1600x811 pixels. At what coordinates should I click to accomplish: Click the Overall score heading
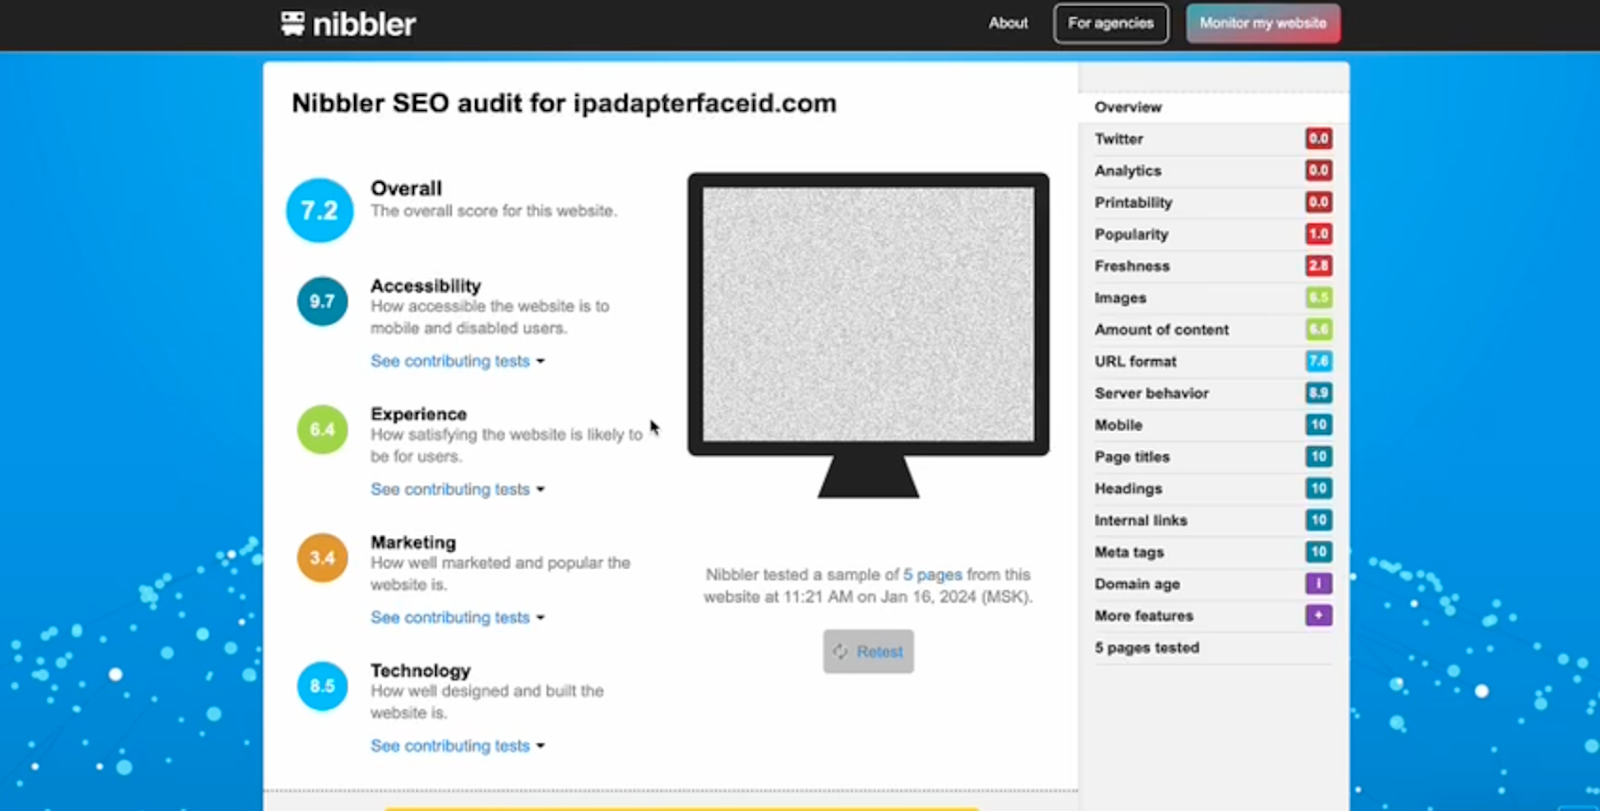tap(406, 188)
